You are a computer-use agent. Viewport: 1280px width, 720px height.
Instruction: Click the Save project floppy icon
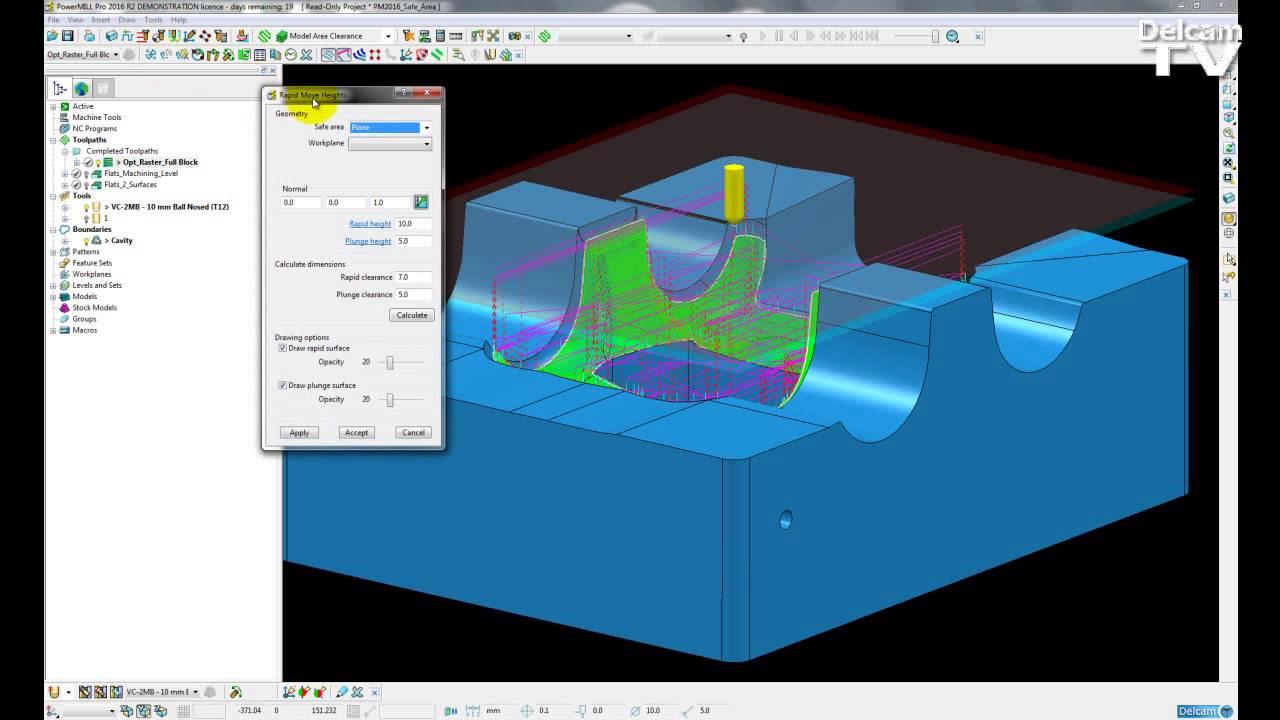click(68, 36)
